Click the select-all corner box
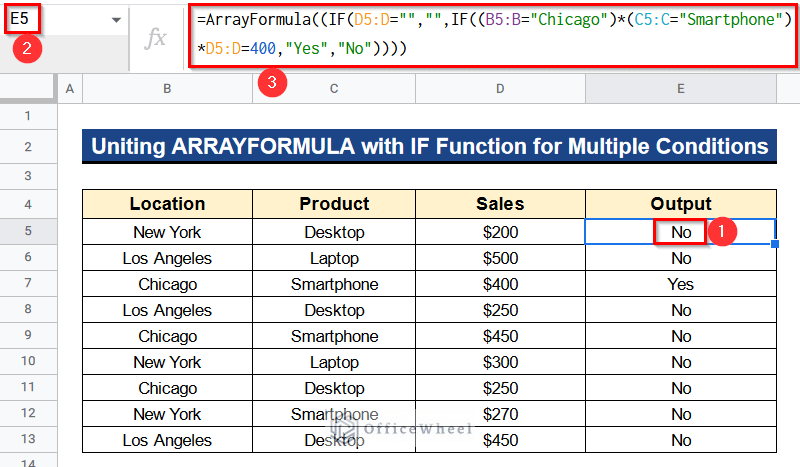800x467 pixels. [x=28, y=89]
